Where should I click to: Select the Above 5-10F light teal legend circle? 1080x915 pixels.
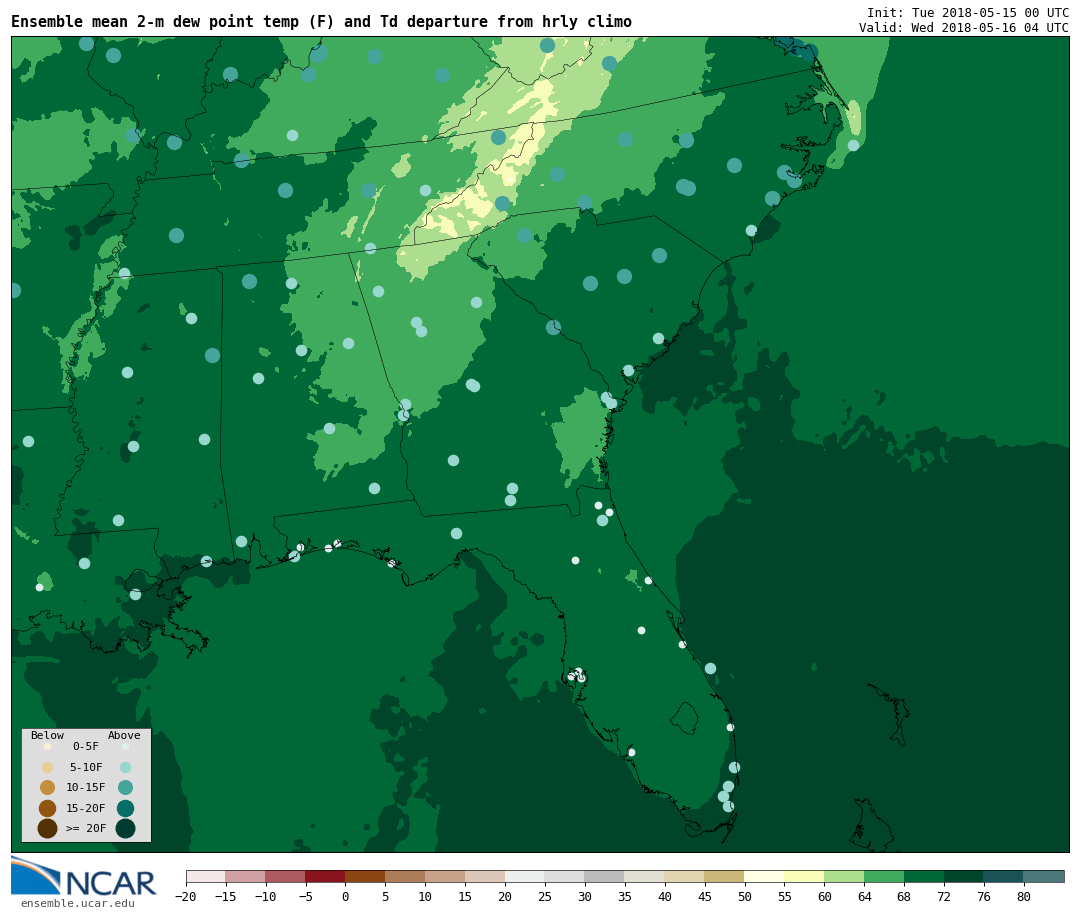click(x=125, y=768)
